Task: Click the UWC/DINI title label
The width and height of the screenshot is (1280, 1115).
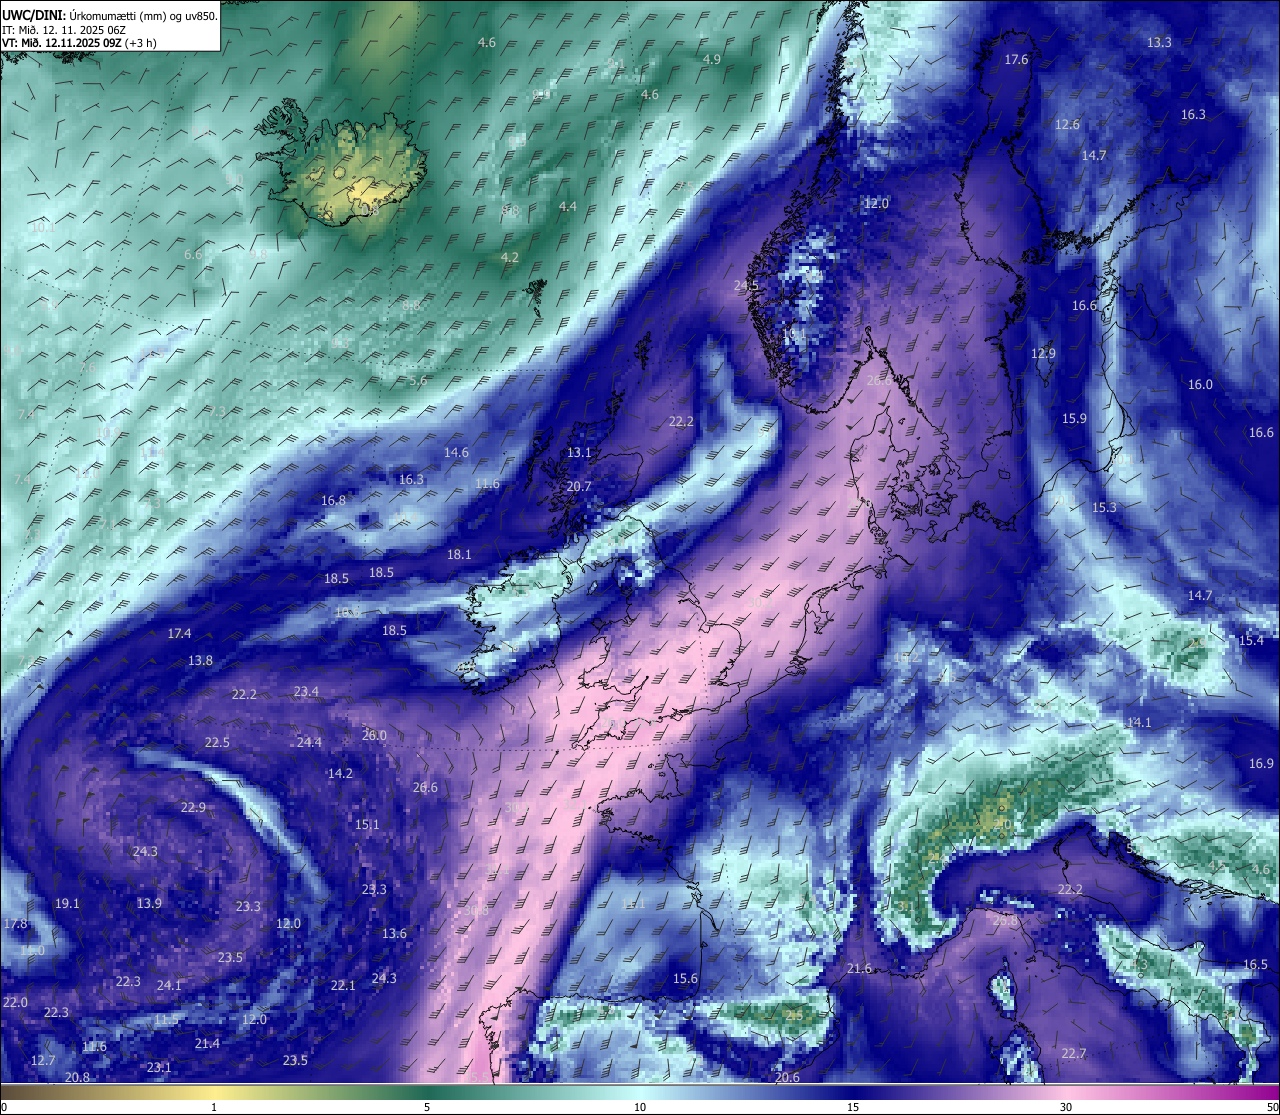Action: pos(34,16)
